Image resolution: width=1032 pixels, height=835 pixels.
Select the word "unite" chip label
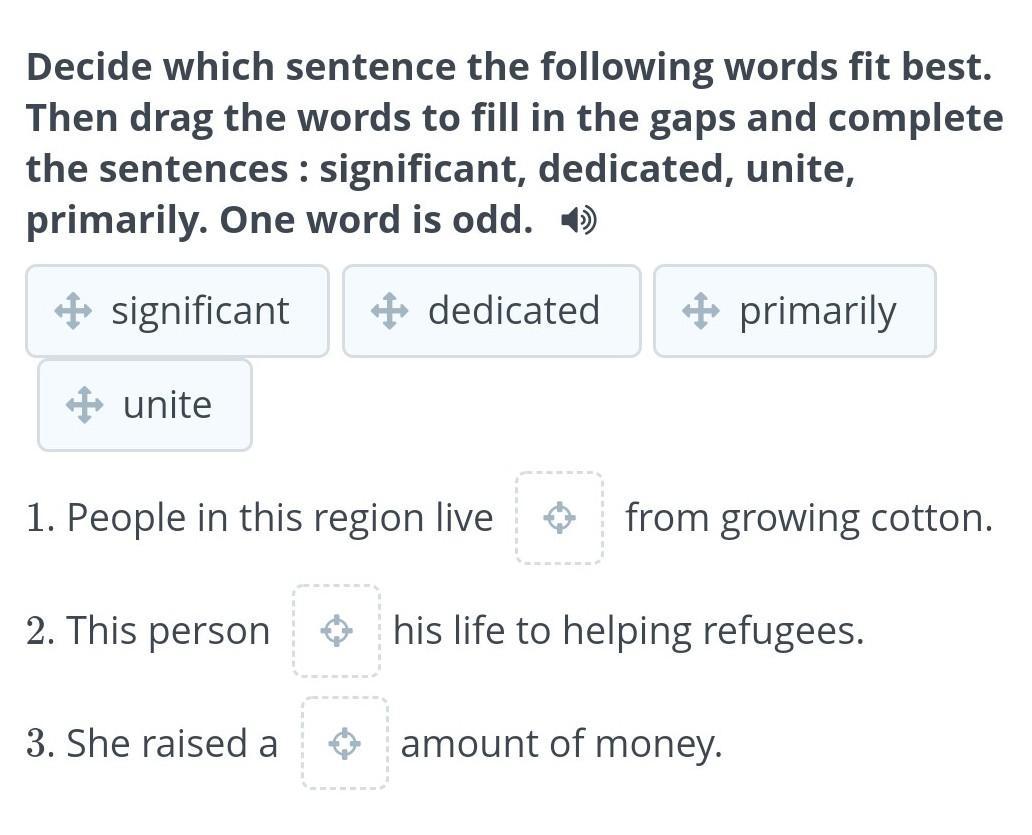point(167,405)
